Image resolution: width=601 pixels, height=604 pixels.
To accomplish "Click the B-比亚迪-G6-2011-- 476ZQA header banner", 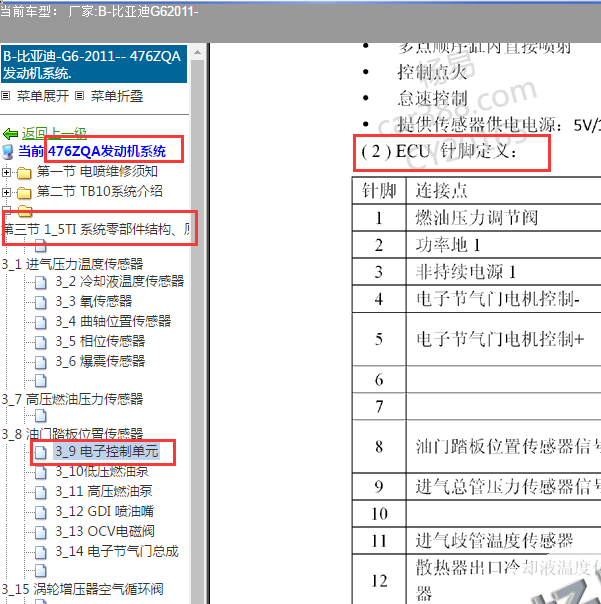I will (x=94, y=64).
